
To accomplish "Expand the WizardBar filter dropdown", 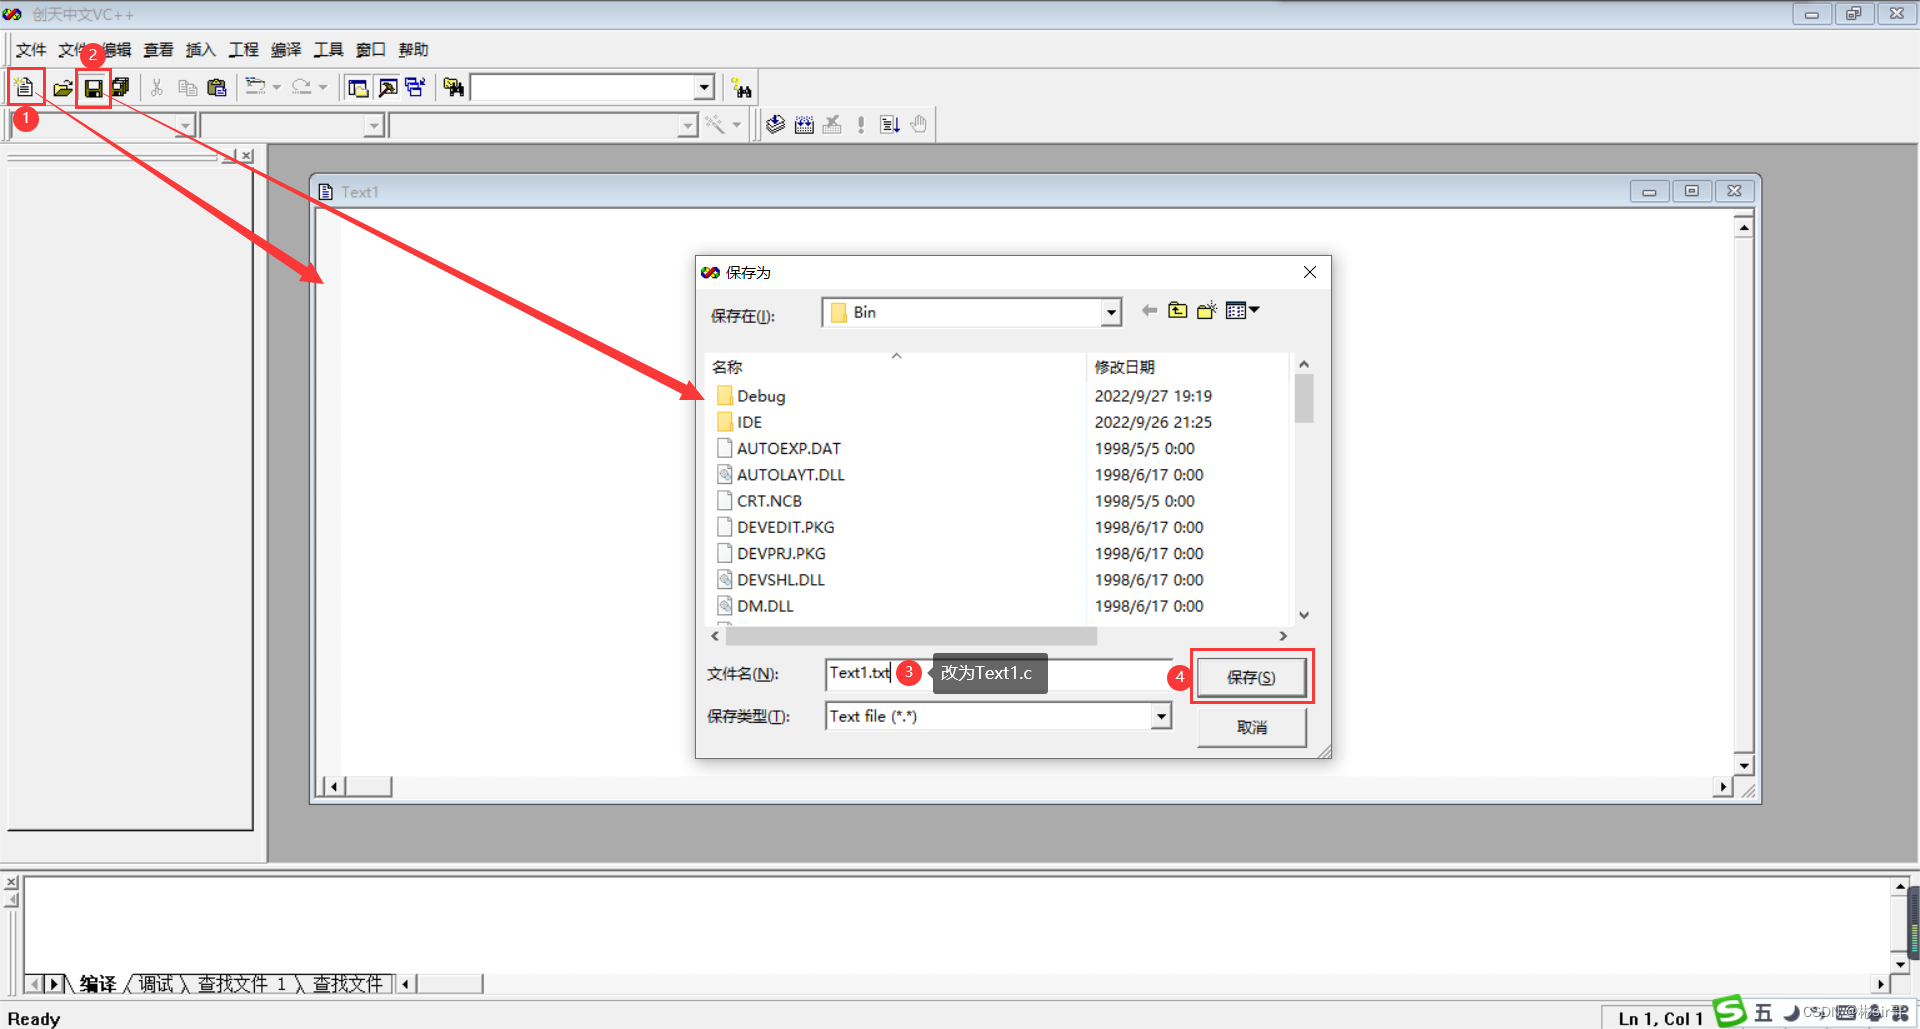I will click(x=374, y=125).
